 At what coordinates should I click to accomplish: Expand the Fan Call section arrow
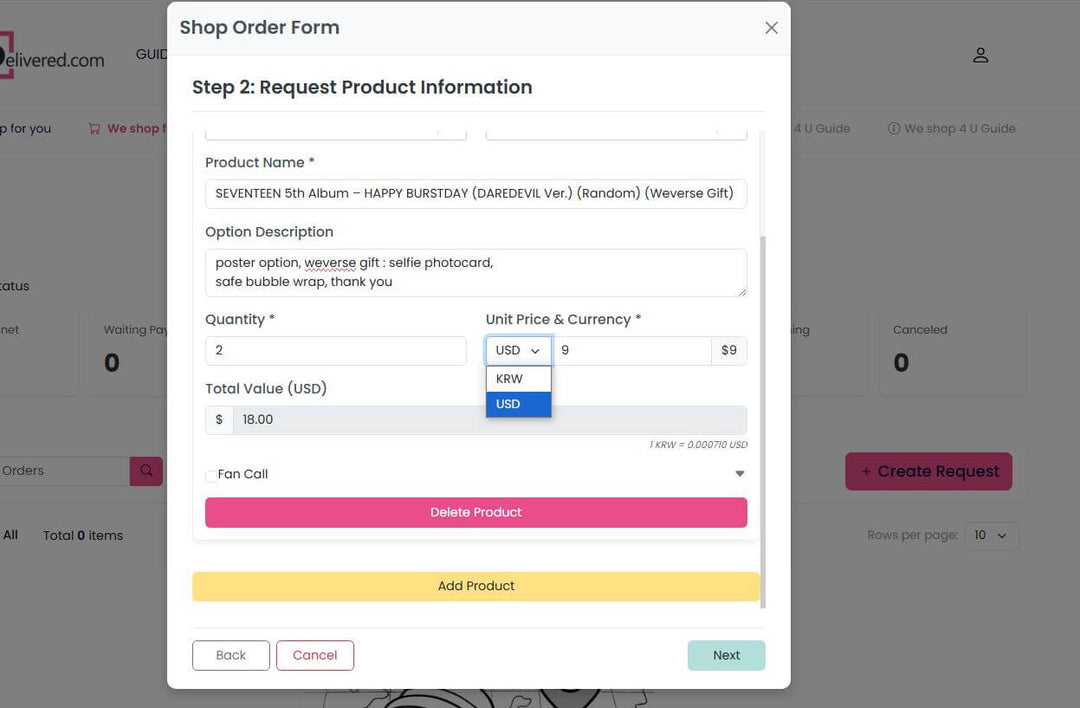click(740, 474)
